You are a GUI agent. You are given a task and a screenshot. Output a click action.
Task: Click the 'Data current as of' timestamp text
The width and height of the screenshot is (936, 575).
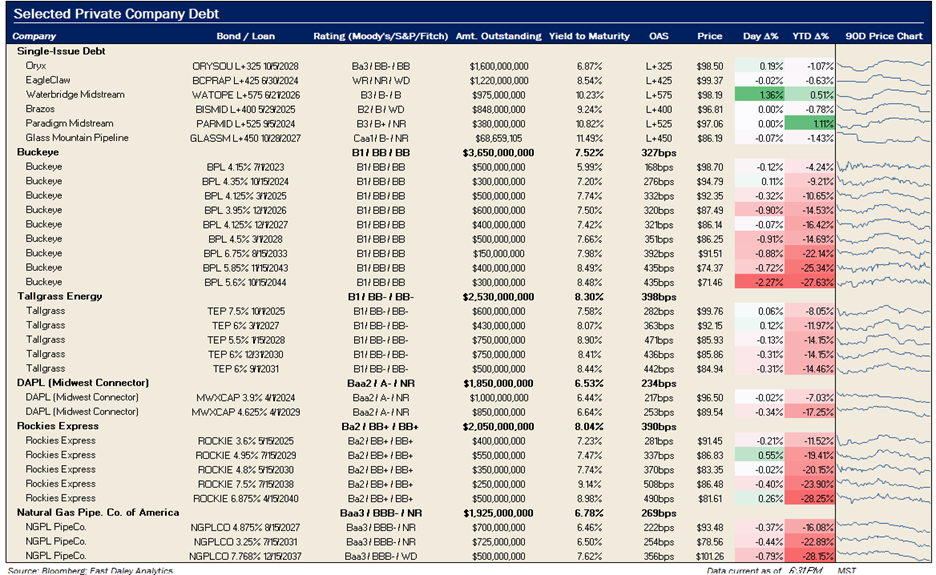coord(744,570)
